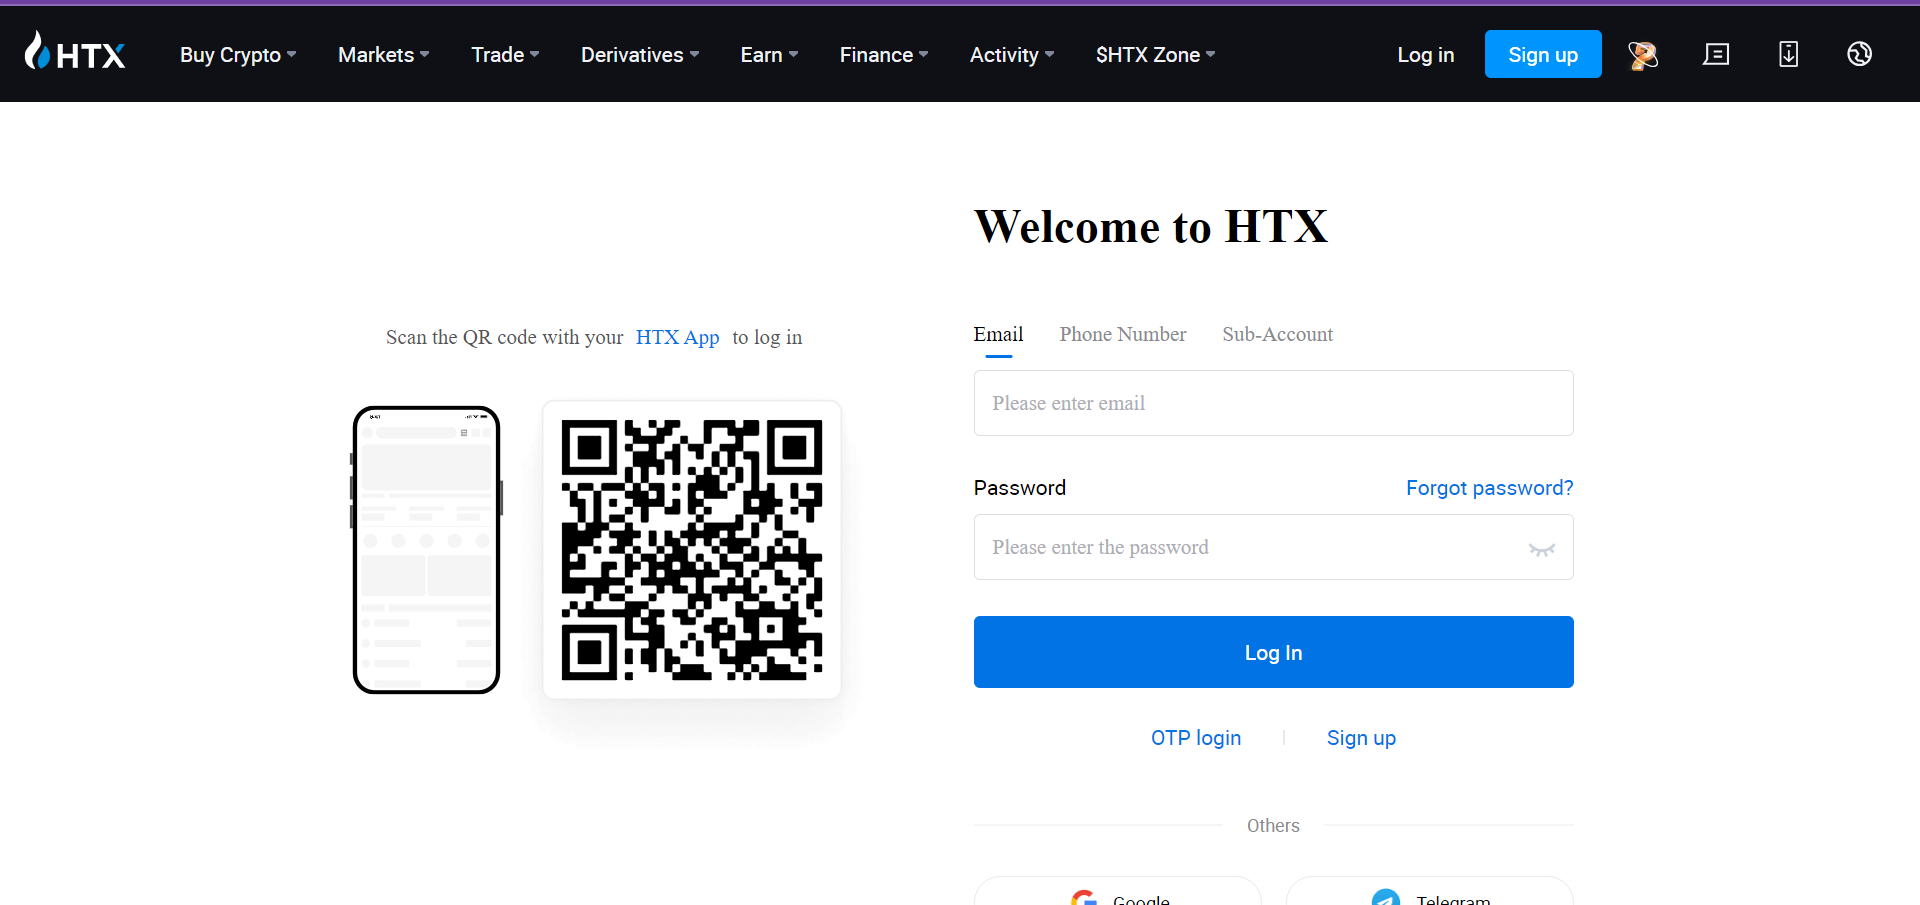Log in with Google button

tap(1118, 893)
